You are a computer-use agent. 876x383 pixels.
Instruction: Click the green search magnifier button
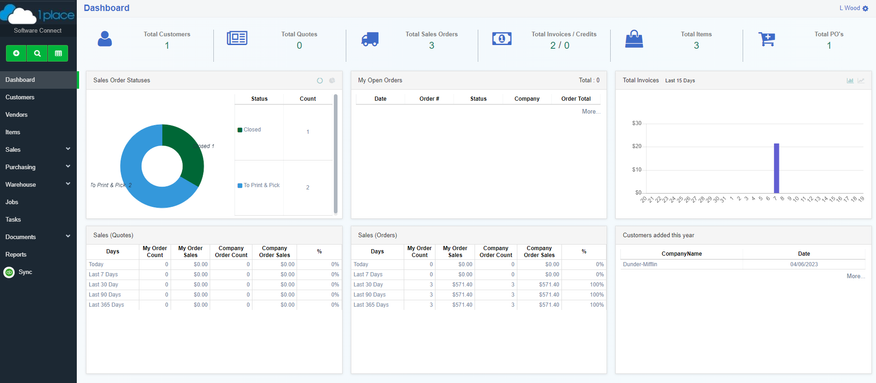pos(37,54)
